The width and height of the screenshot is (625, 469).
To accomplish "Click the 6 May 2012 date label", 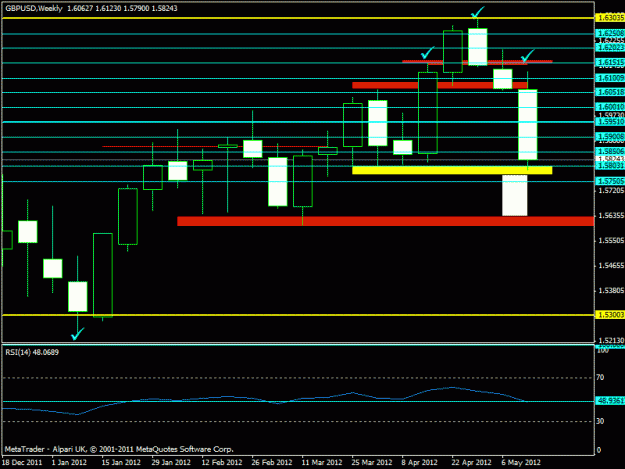I will (521, 462).
